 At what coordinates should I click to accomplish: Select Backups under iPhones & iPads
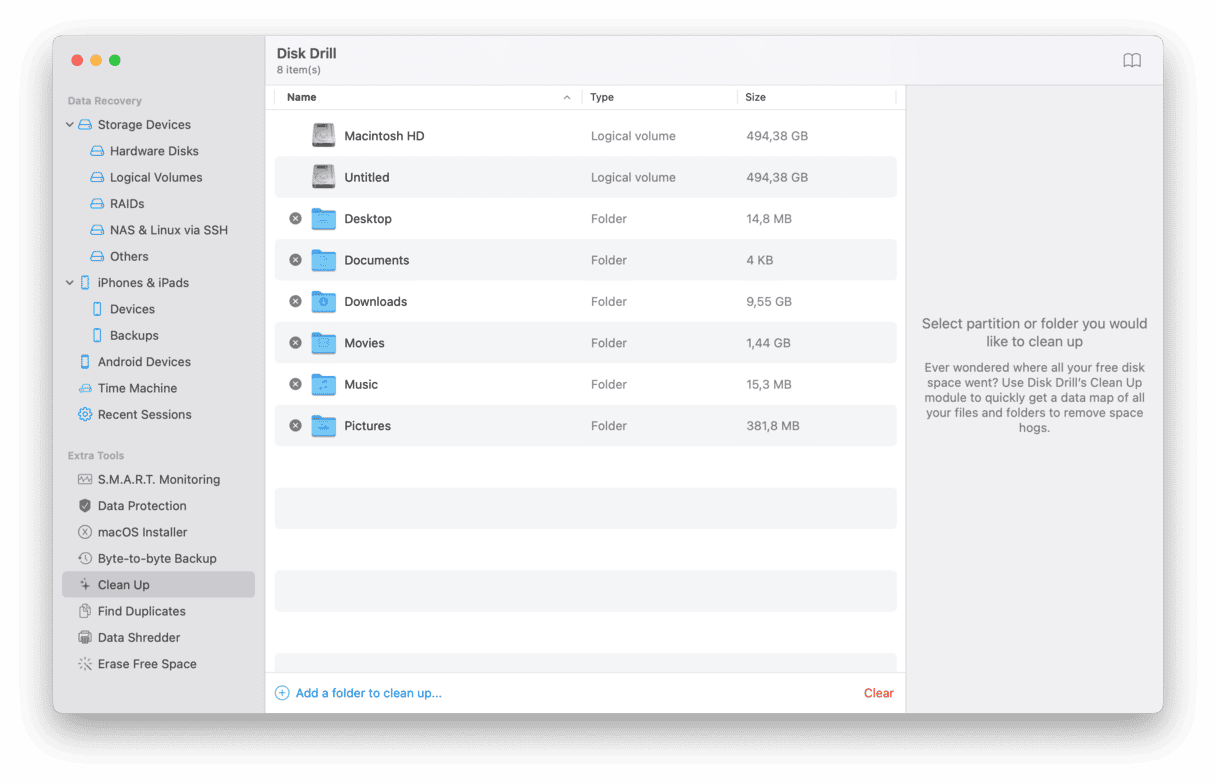tap(134, 335)
